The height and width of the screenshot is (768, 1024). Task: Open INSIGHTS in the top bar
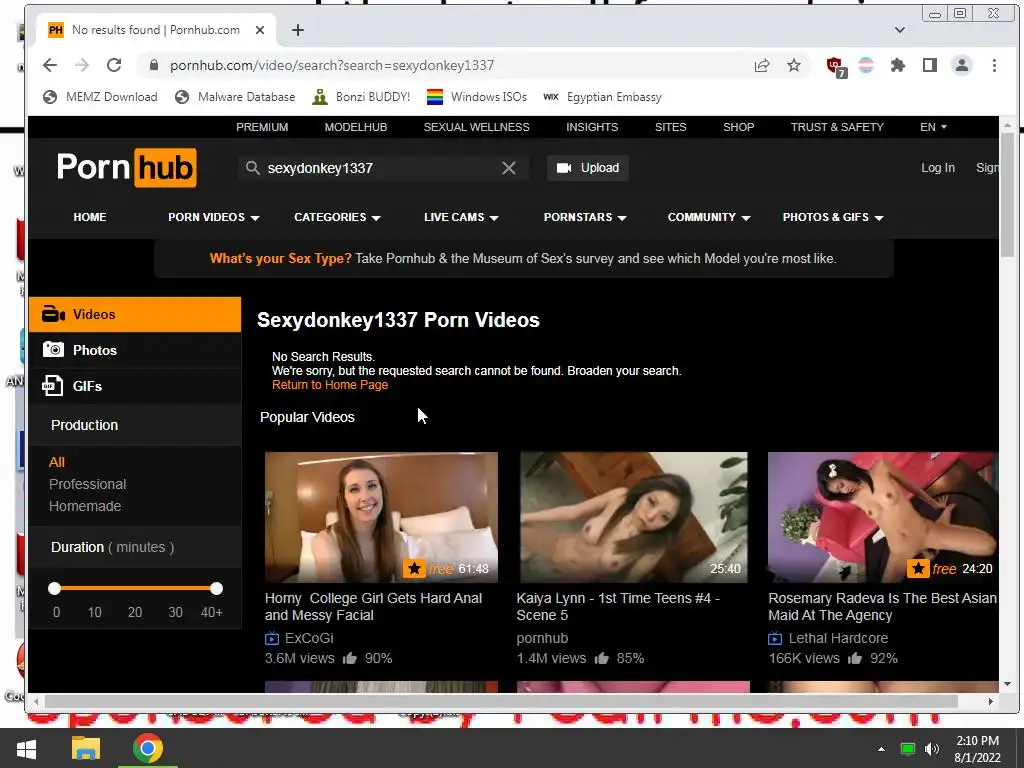pos(592,127)
